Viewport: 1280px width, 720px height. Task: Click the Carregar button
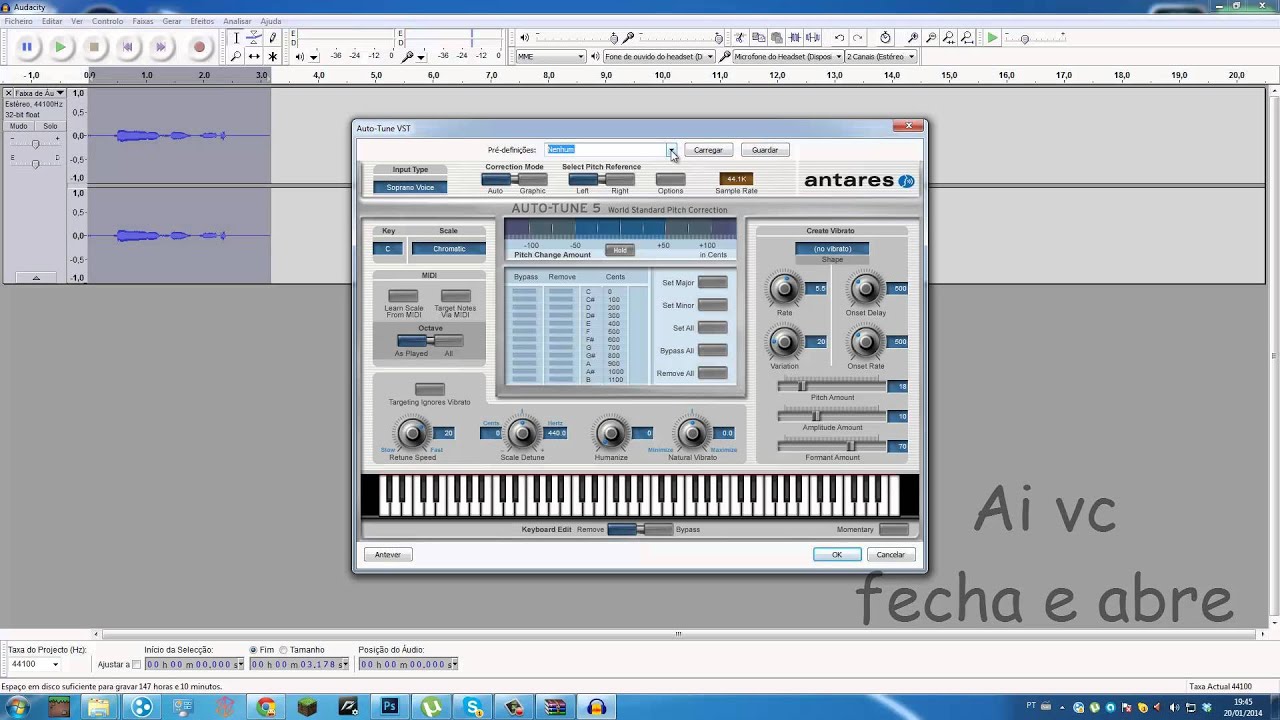click(x=708, y=150)
